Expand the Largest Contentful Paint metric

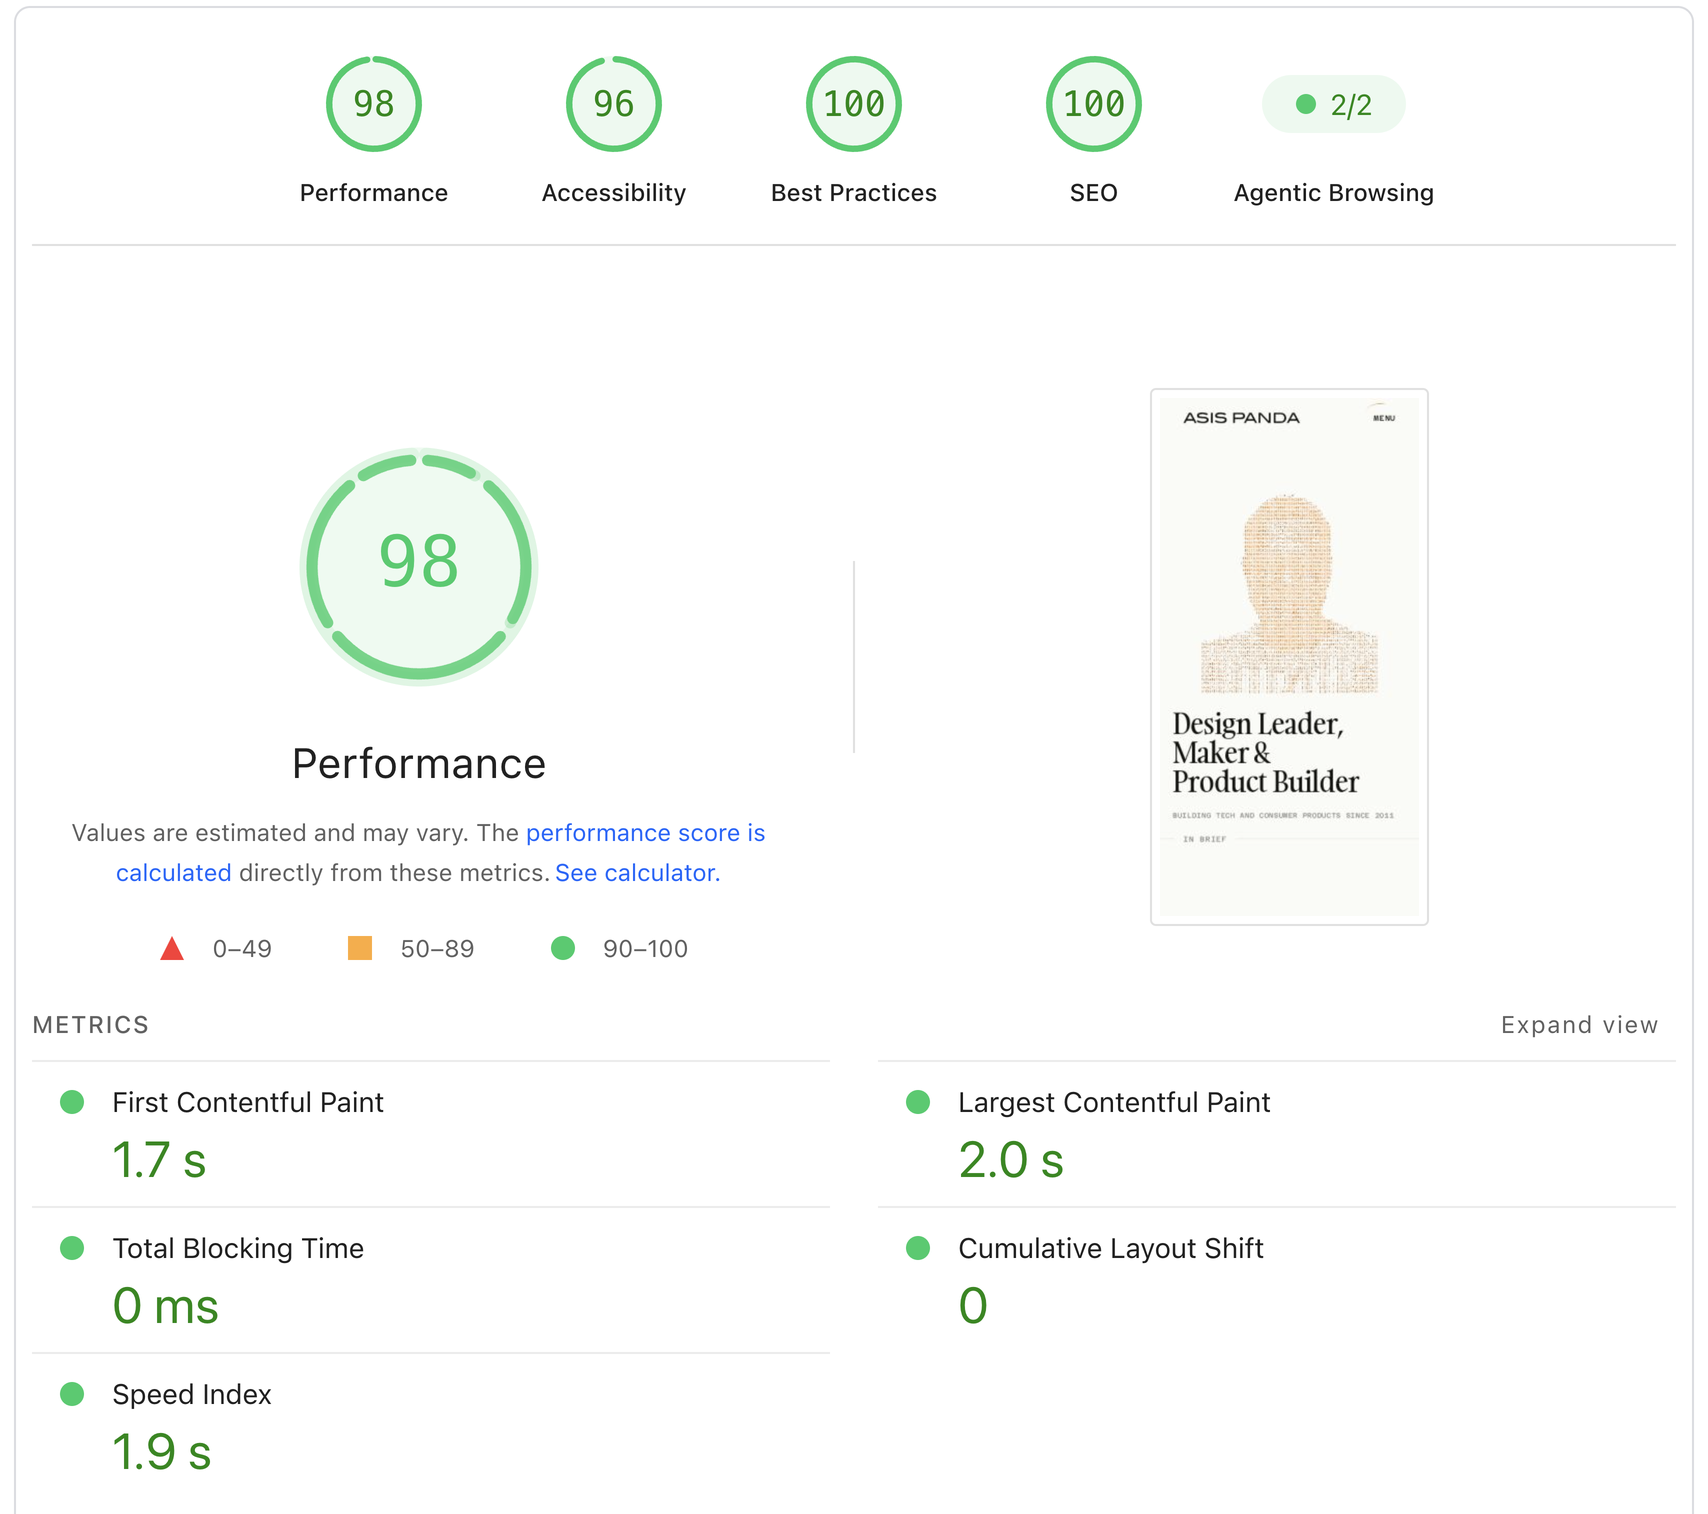pos(1277,1134)
